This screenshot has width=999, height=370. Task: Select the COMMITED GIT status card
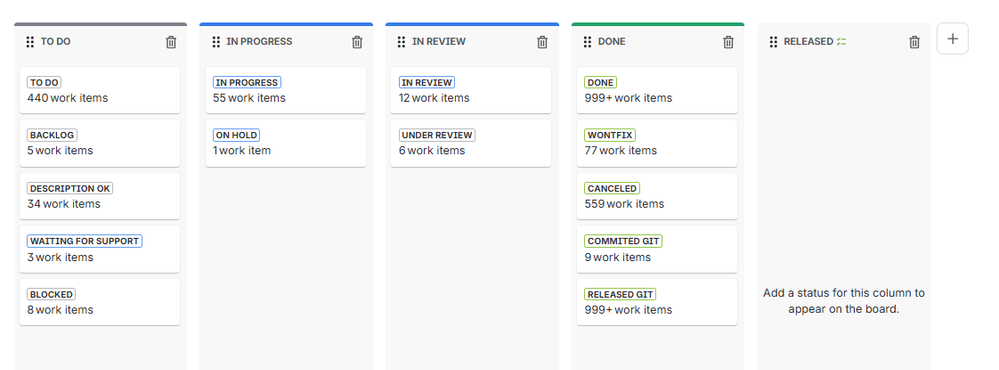tap(657, 249)
